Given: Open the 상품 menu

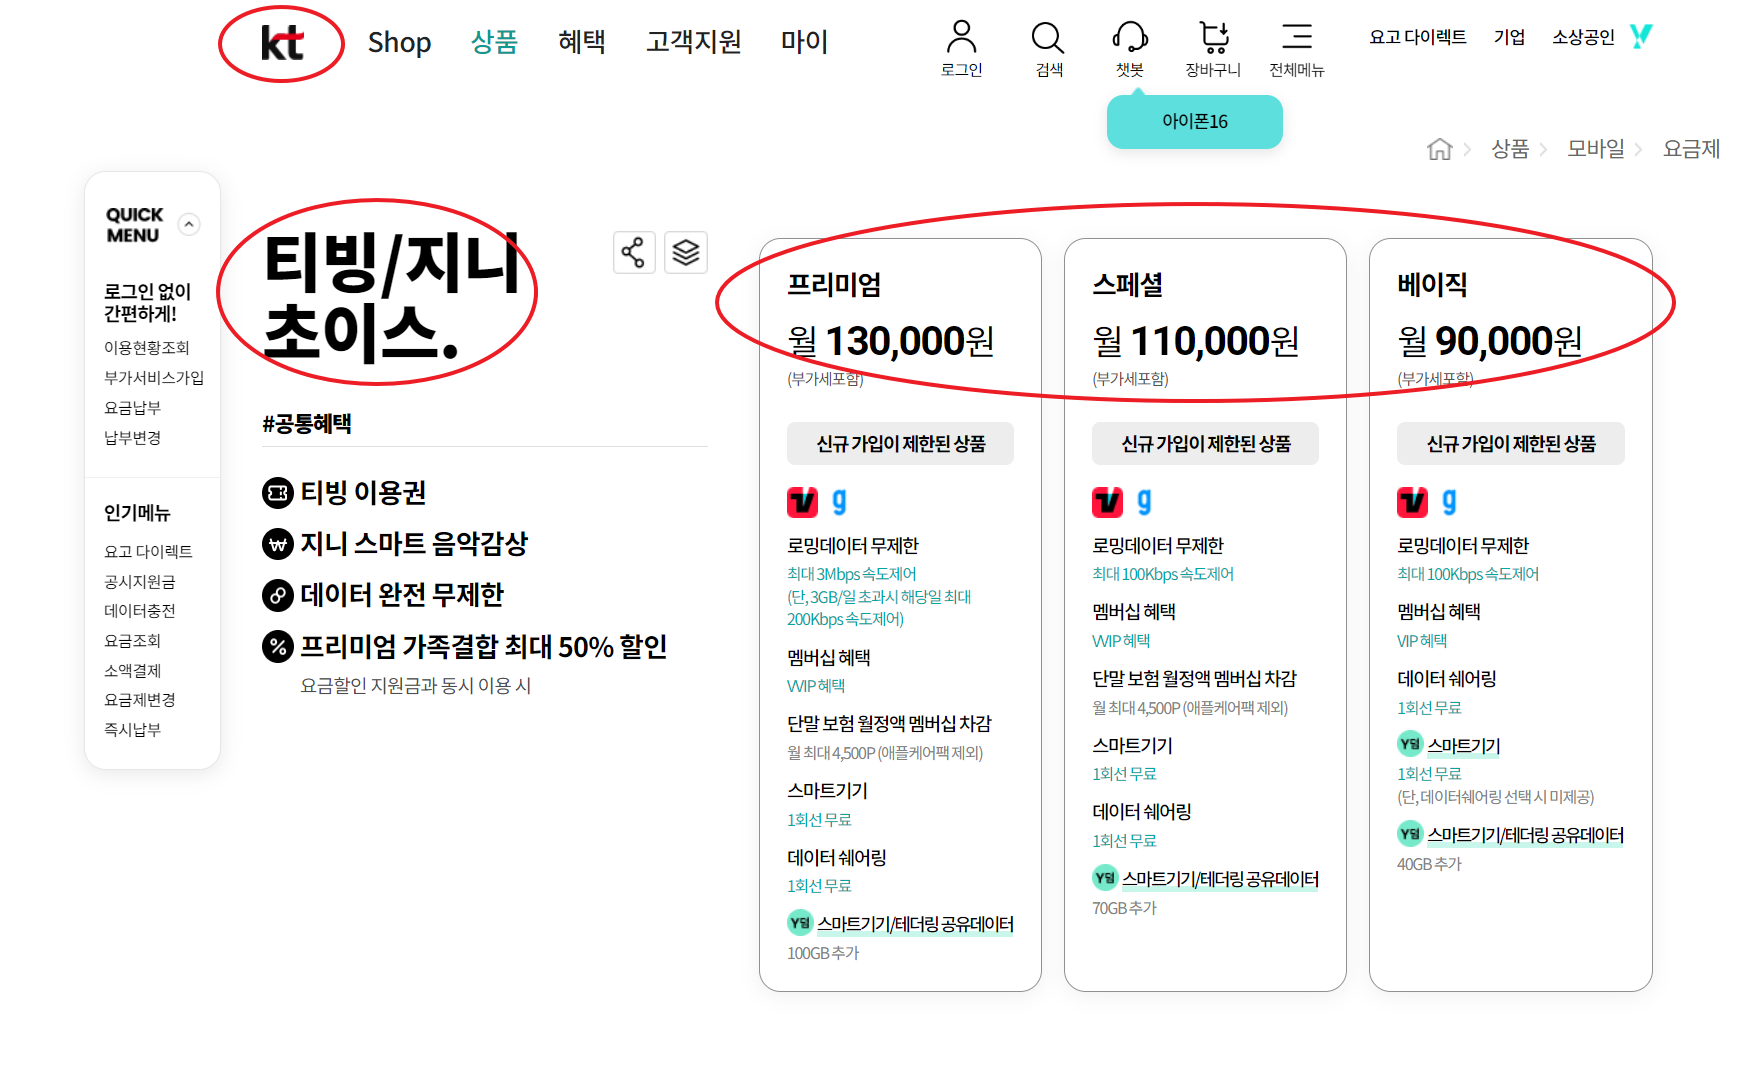Looking at the screenshot, I should coord(494,42).
